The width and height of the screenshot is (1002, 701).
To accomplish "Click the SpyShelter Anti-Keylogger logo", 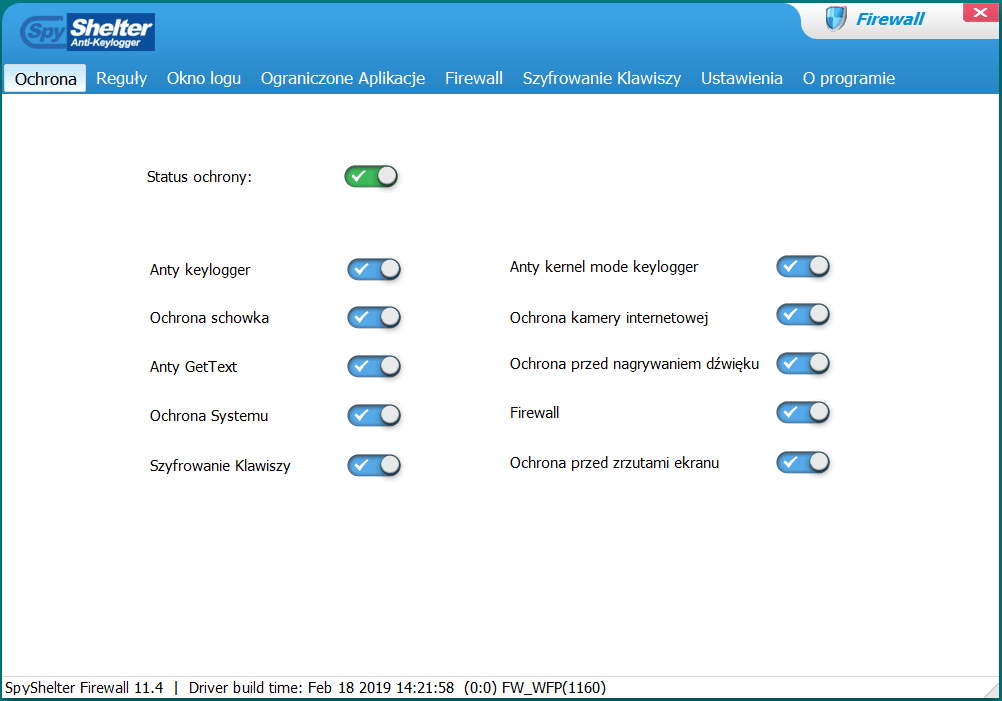I will tap(88, 32).
